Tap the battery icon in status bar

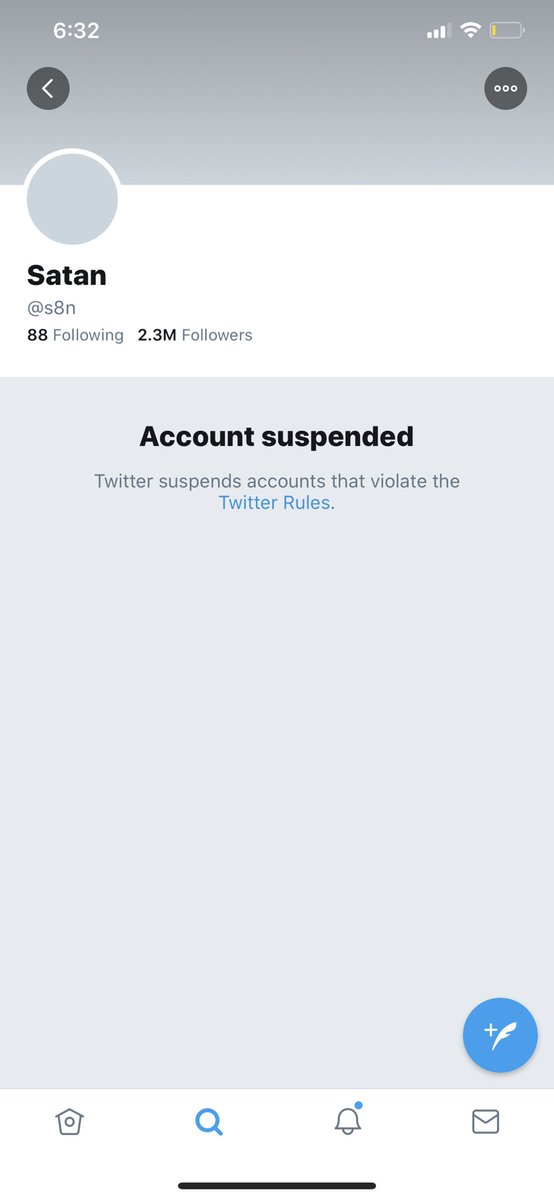tap(507, 31)
